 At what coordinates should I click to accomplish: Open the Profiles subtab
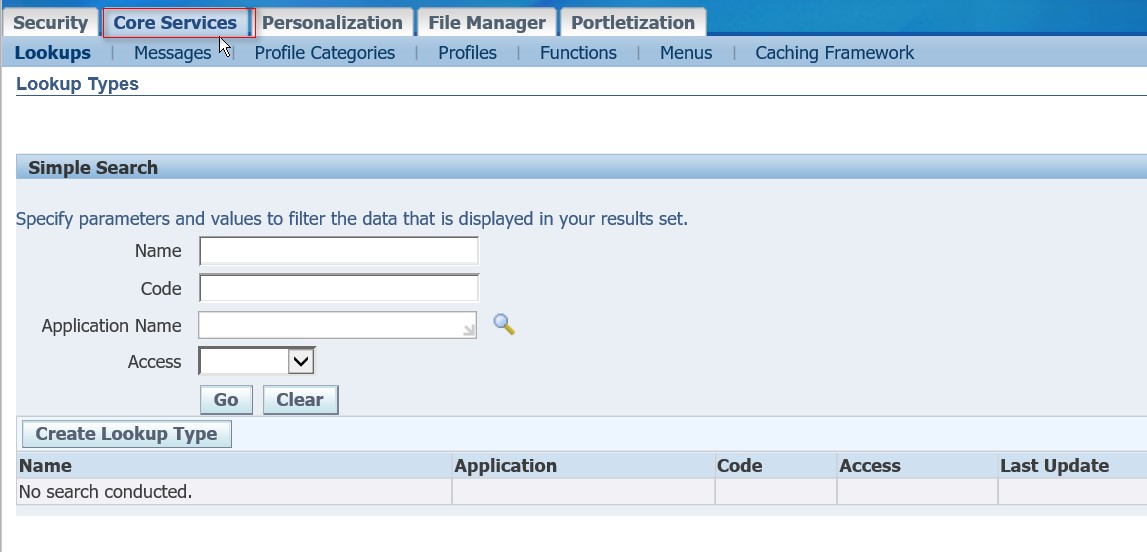pyautogui.click(x=467, y=53)
